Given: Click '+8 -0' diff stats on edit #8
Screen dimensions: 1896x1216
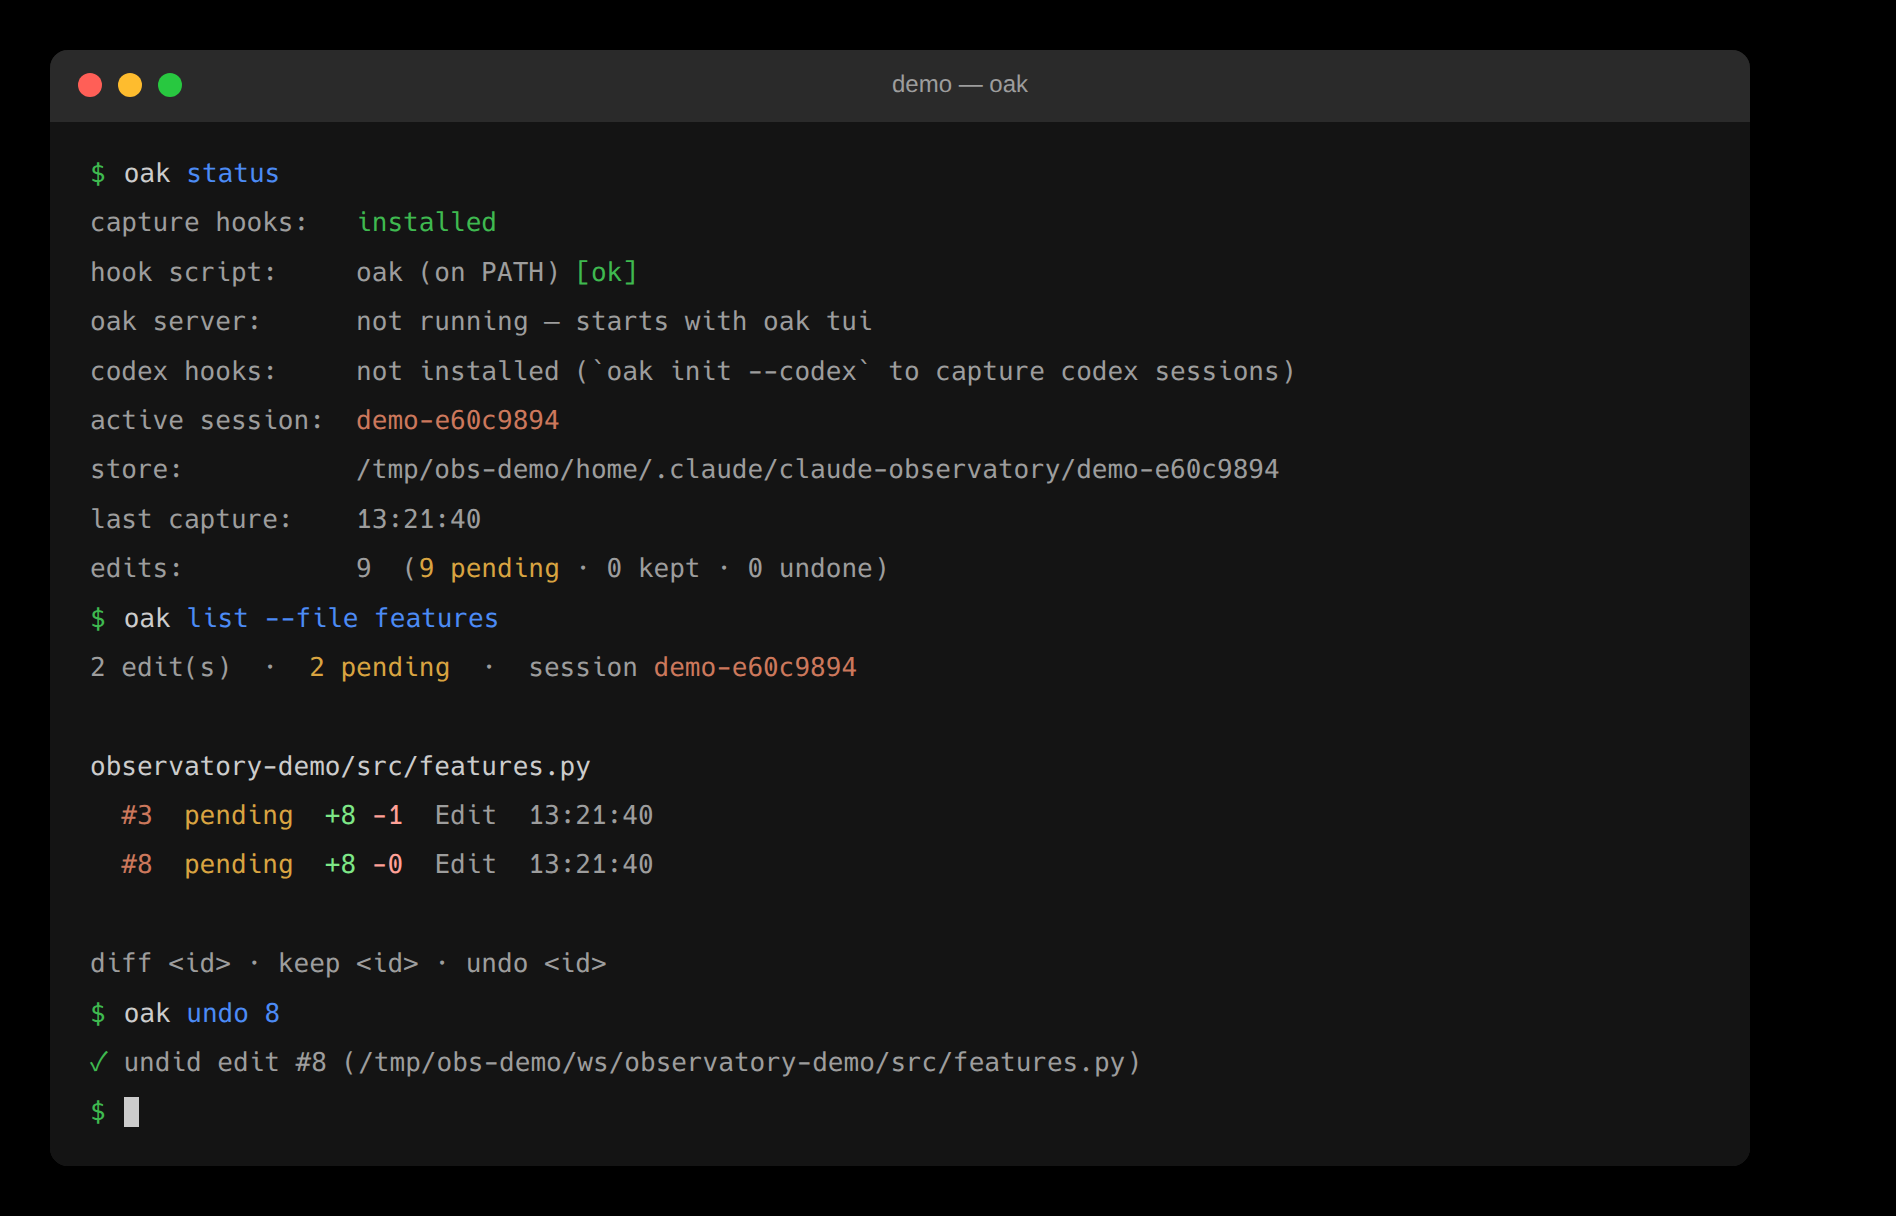Looking at the screenshot, I should (x=364, y=864).
